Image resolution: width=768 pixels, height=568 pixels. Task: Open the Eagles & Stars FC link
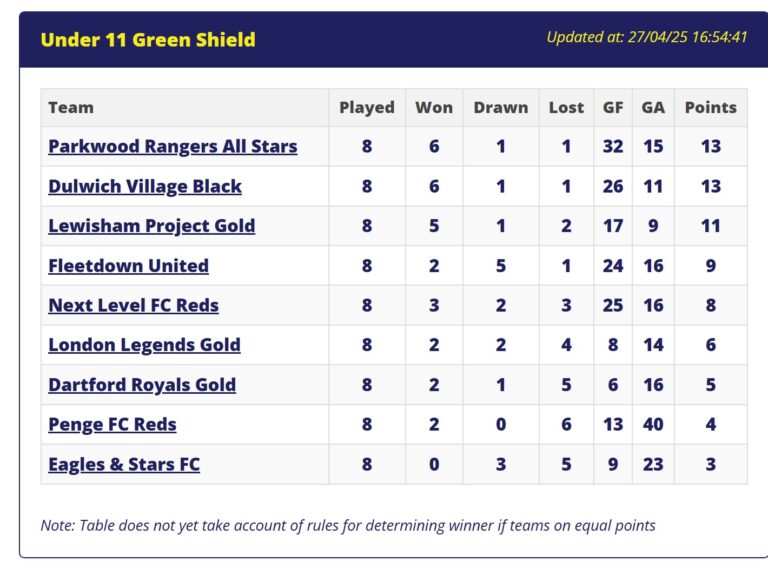click(124, 464)
